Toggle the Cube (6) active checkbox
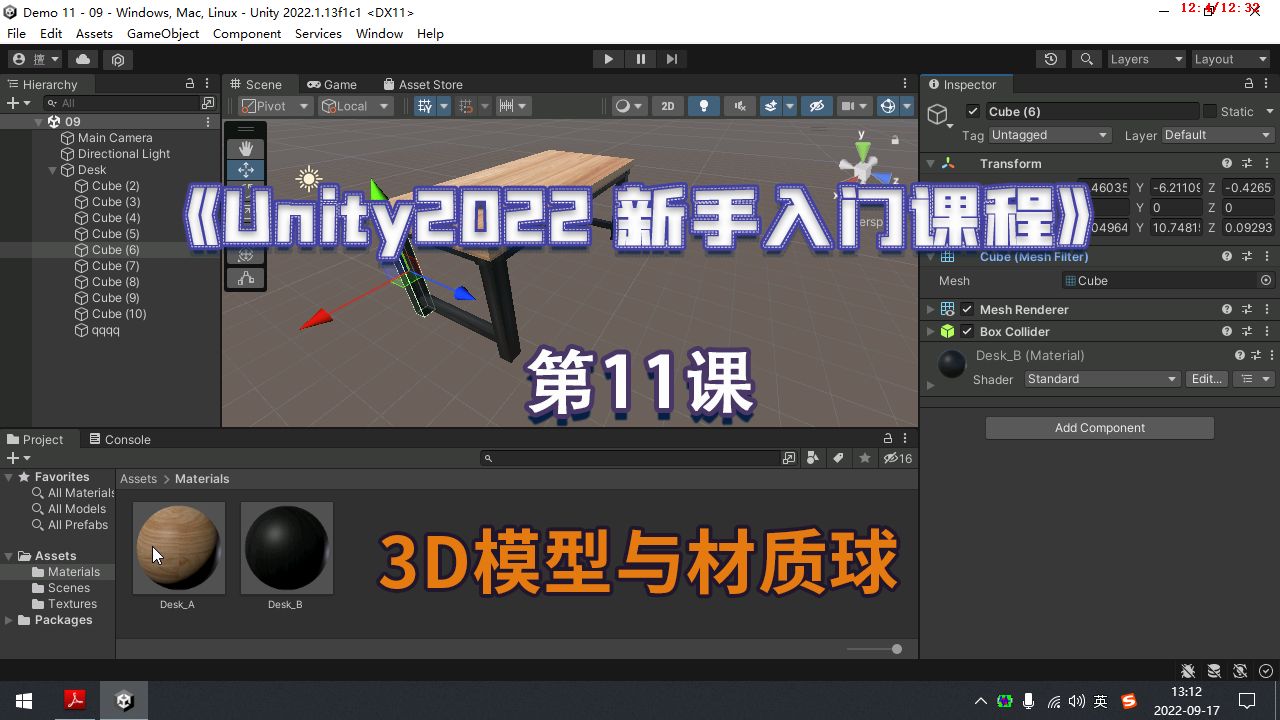Screen dimensions: 1280x720 [973, 111]
